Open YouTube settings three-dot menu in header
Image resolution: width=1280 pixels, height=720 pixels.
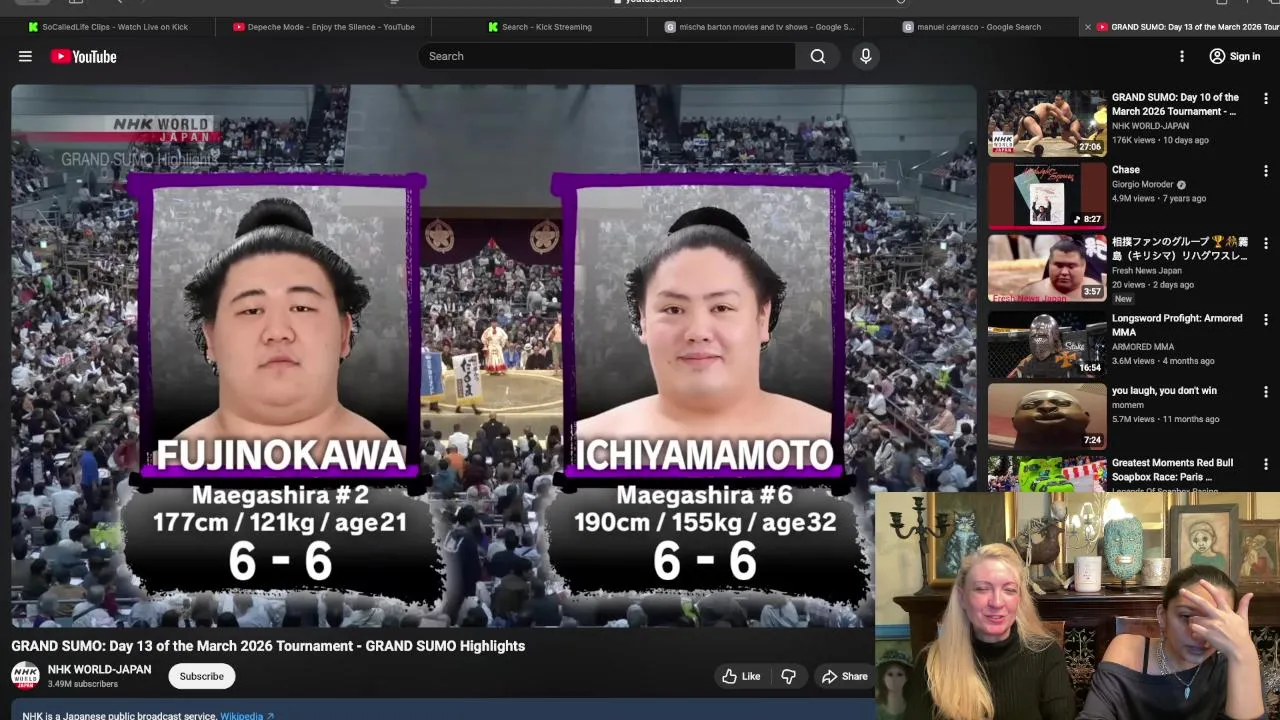click(x=1182, y=56)
